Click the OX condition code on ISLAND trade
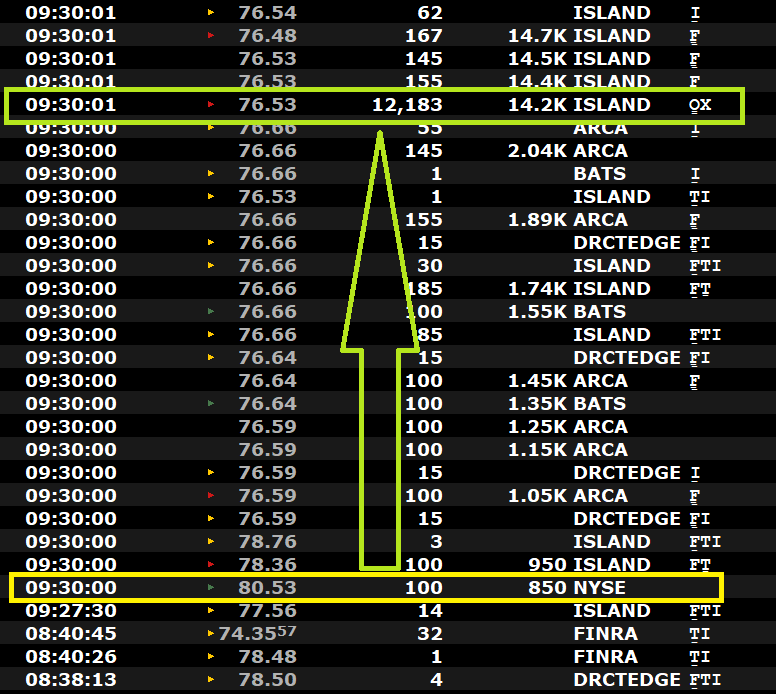This screenshot has width=776, height=694. point(700,105)
